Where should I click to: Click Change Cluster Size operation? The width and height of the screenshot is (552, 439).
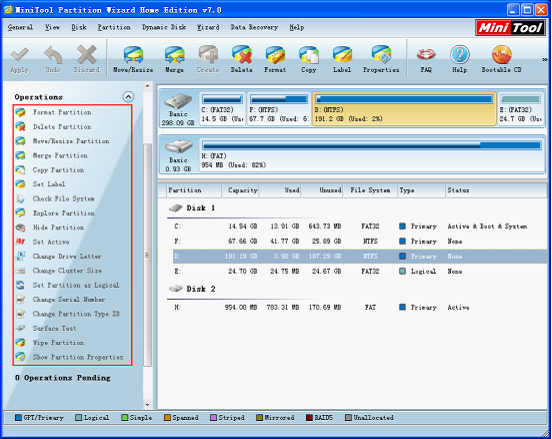pos(67,271)
